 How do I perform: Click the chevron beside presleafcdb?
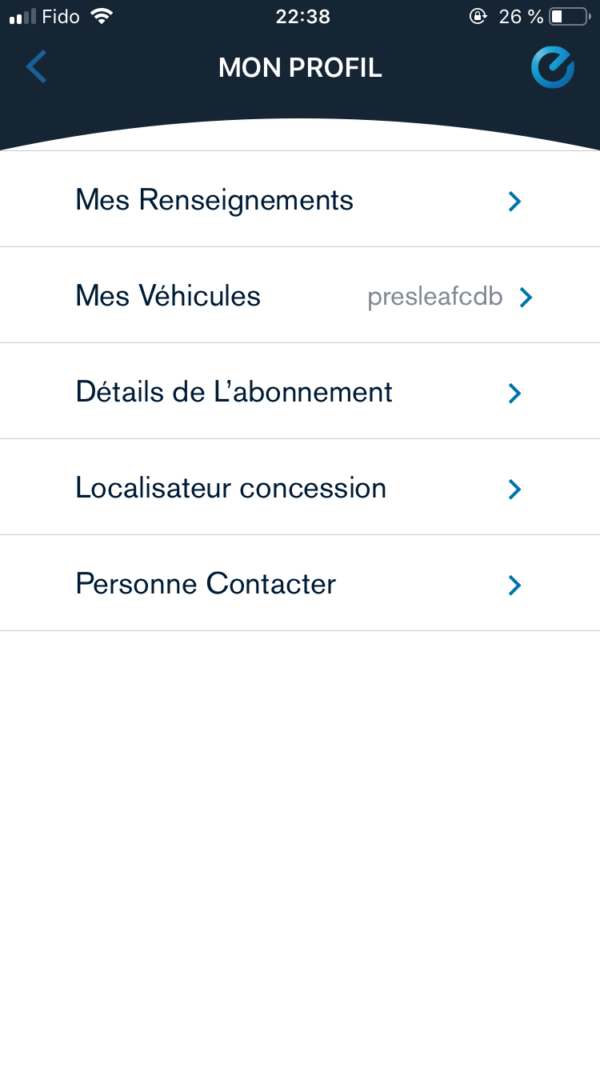point(526,297)
